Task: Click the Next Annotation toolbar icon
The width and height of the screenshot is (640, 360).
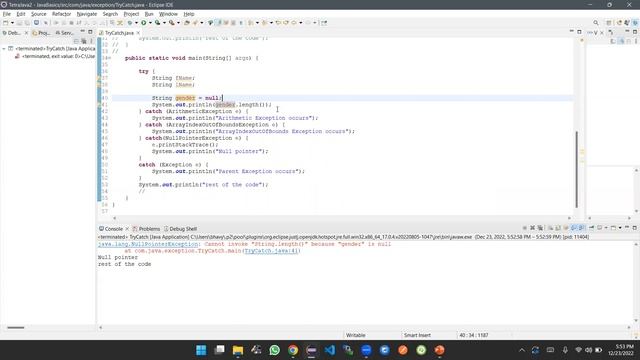Action: (x=251, y=23)
